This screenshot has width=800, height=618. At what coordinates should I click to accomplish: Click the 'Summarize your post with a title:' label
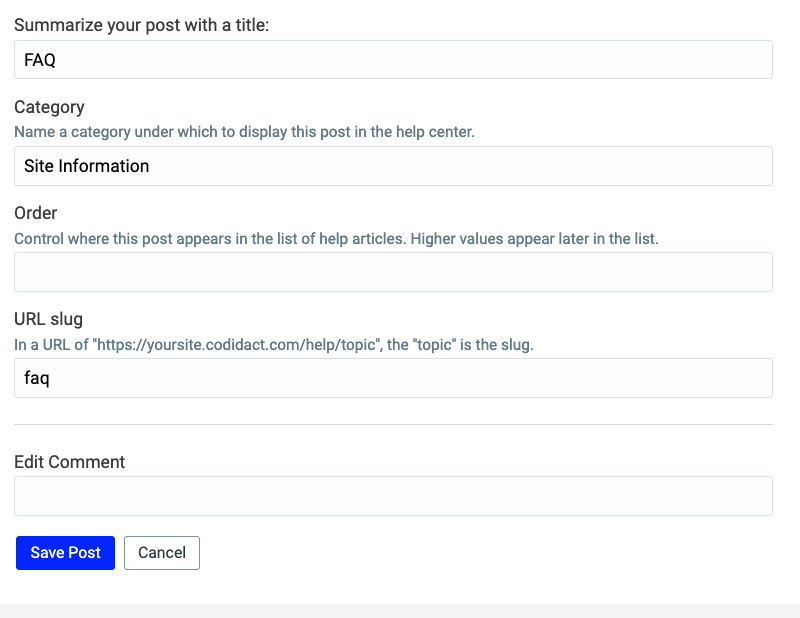[x=141, y=25]
